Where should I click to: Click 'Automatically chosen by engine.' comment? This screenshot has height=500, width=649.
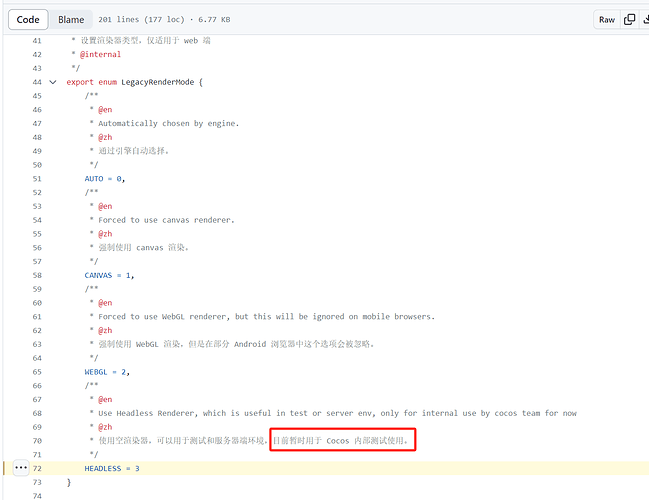coord(168,123)
